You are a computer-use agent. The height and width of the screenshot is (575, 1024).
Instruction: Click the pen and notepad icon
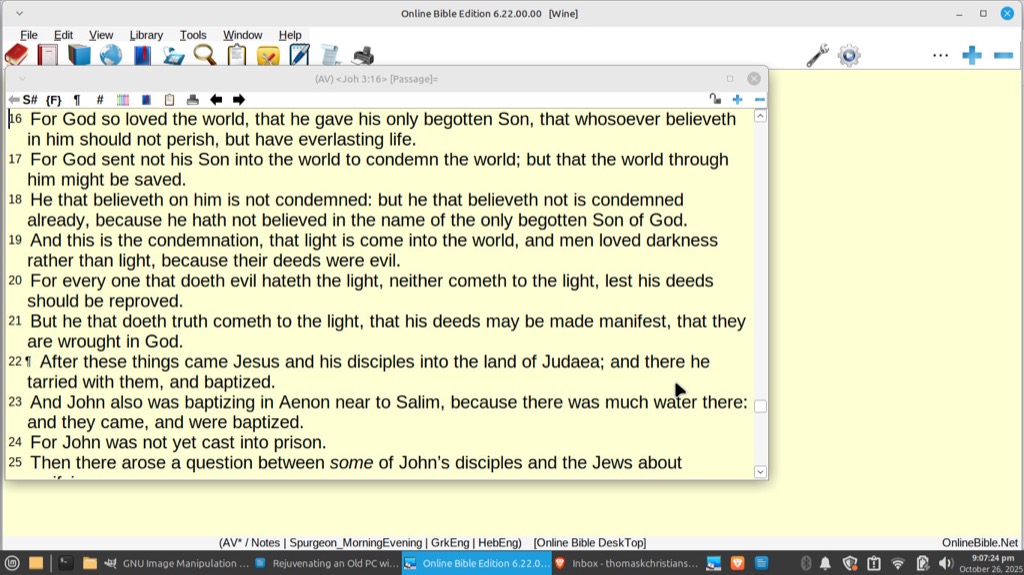click(x=299, y=55)
